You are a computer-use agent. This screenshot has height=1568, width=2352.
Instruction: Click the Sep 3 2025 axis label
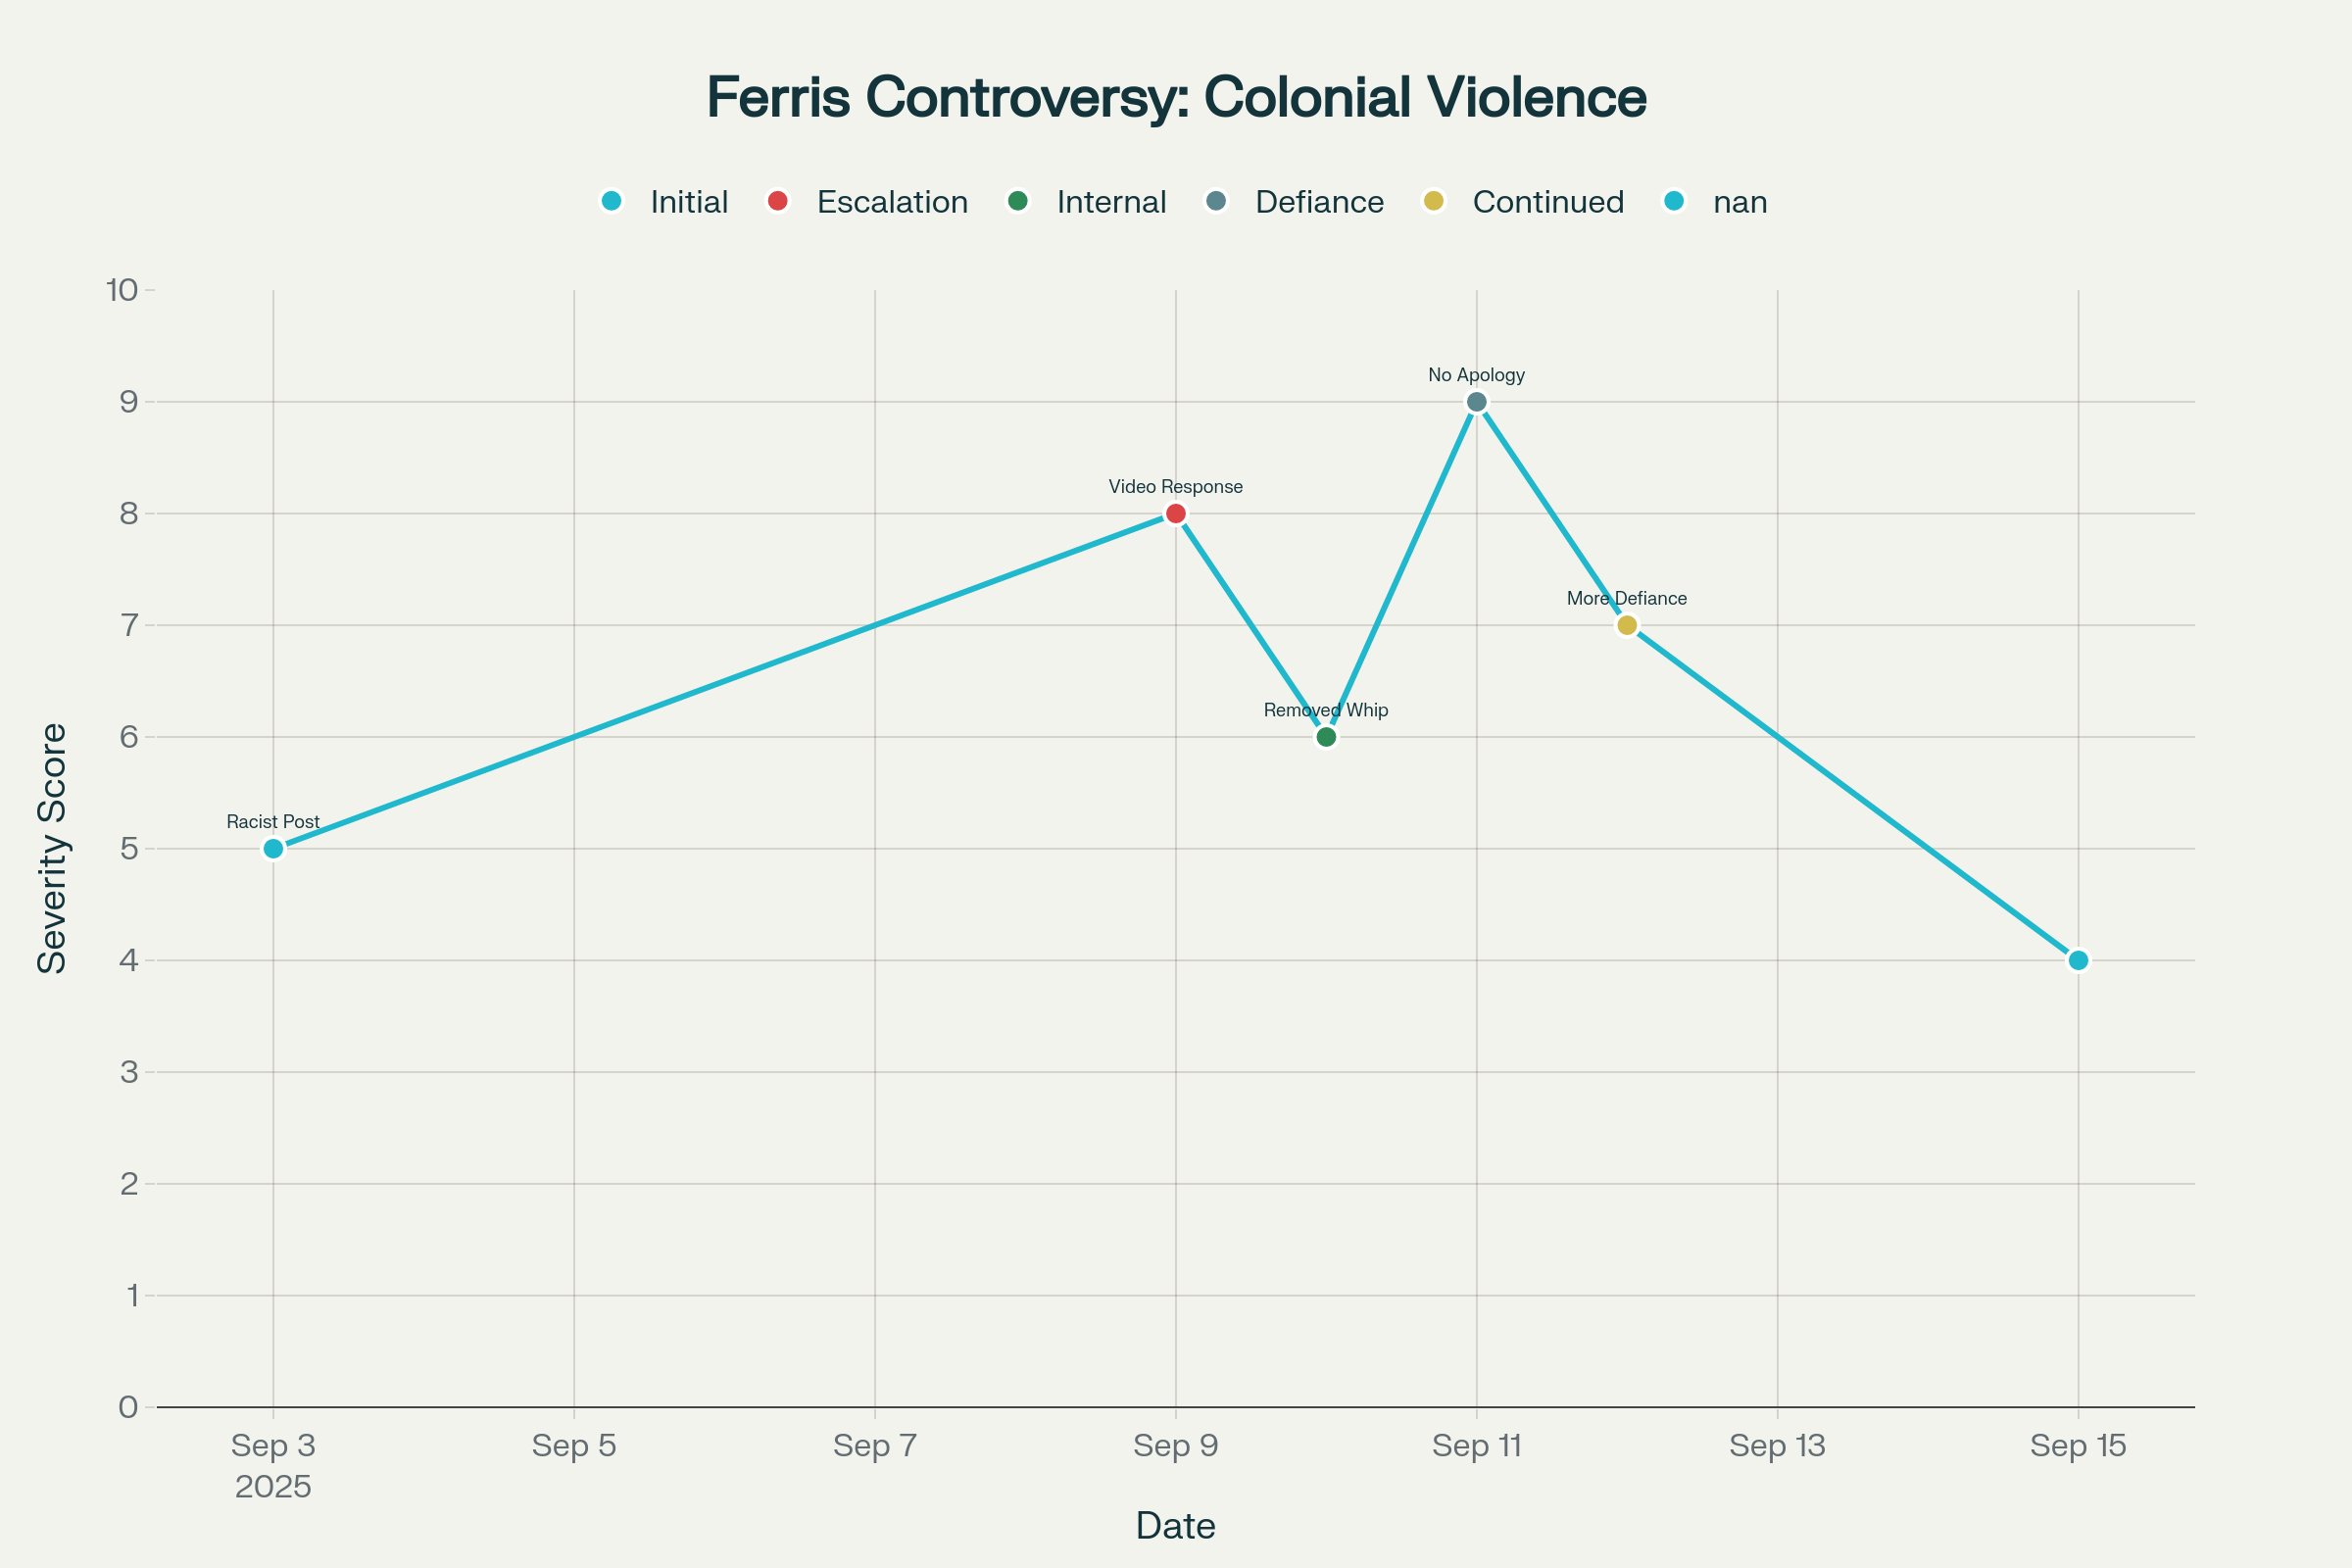click(273, 1465)
